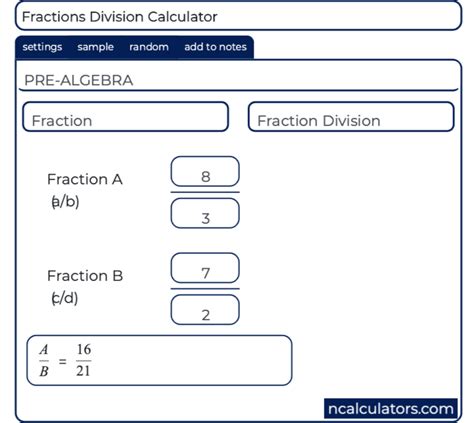Click add to notes
Image resolution: width=474 pixels, height=423 pixels.
(215, 47)
